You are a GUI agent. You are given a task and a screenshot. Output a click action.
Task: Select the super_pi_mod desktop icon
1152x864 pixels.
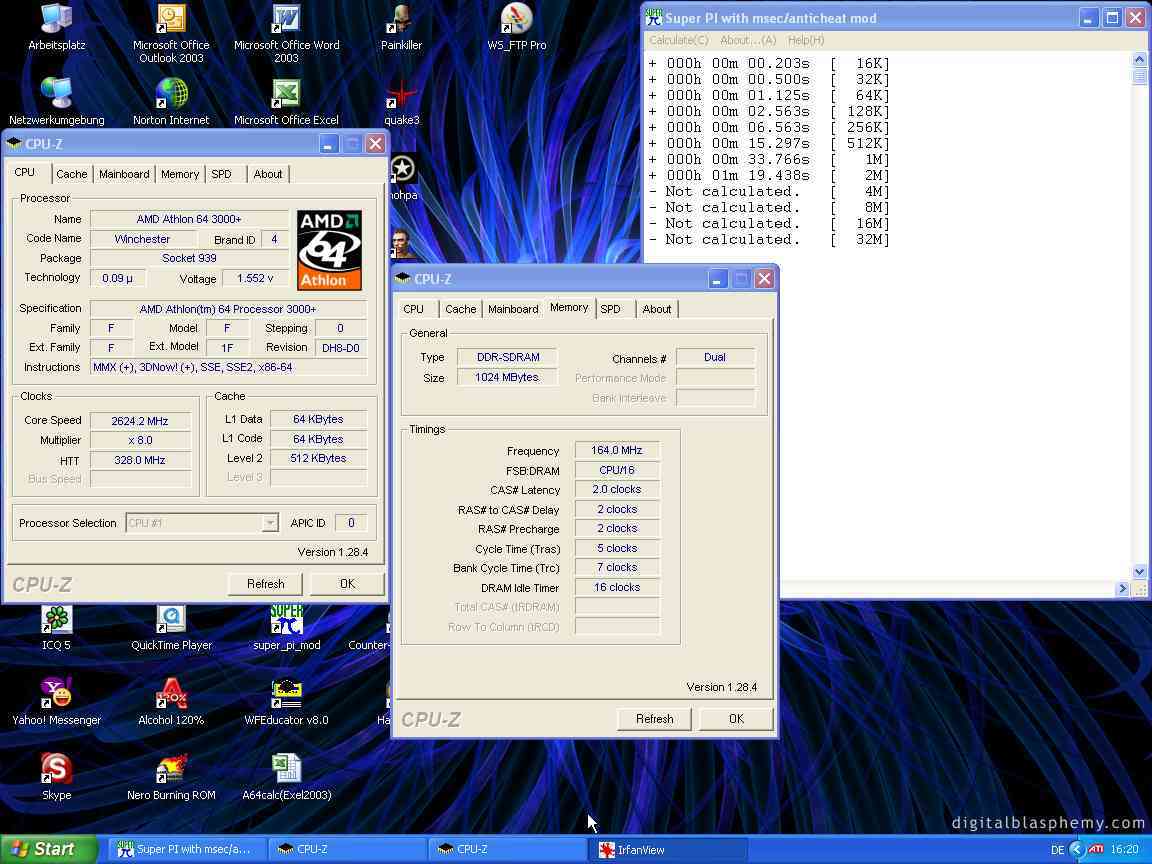click(287, 628)
